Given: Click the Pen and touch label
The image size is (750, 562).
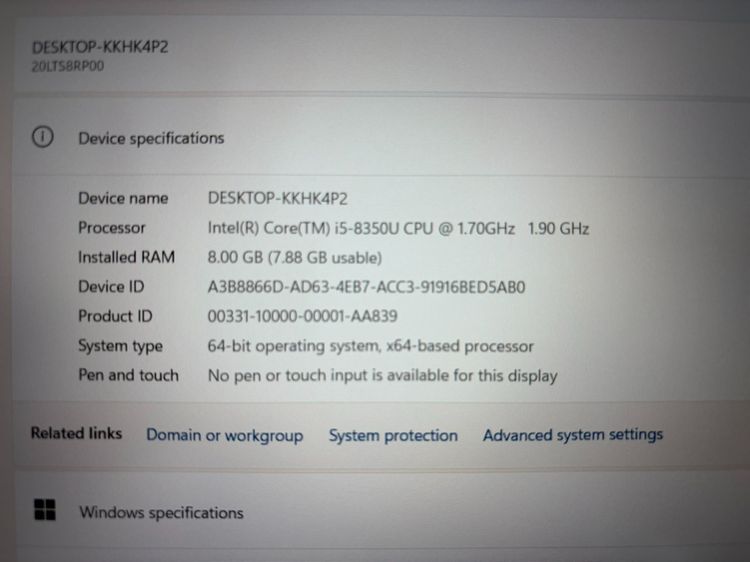Looking at the screenshot, I should (x=129, y=375).
